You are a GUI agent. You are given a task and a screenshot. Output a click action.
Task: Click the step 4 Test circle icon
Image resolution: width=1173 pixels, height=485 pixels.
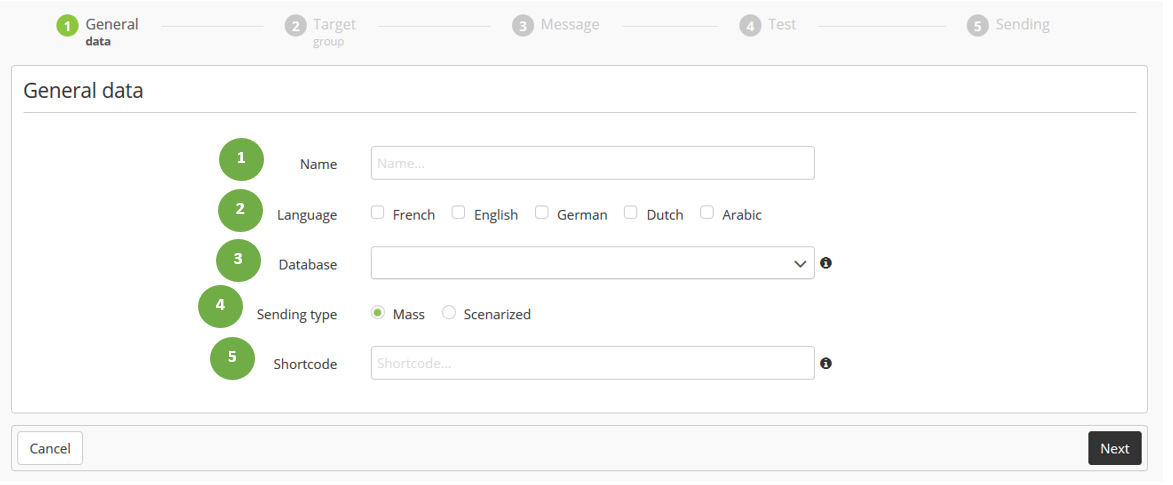tap(750, 26)
